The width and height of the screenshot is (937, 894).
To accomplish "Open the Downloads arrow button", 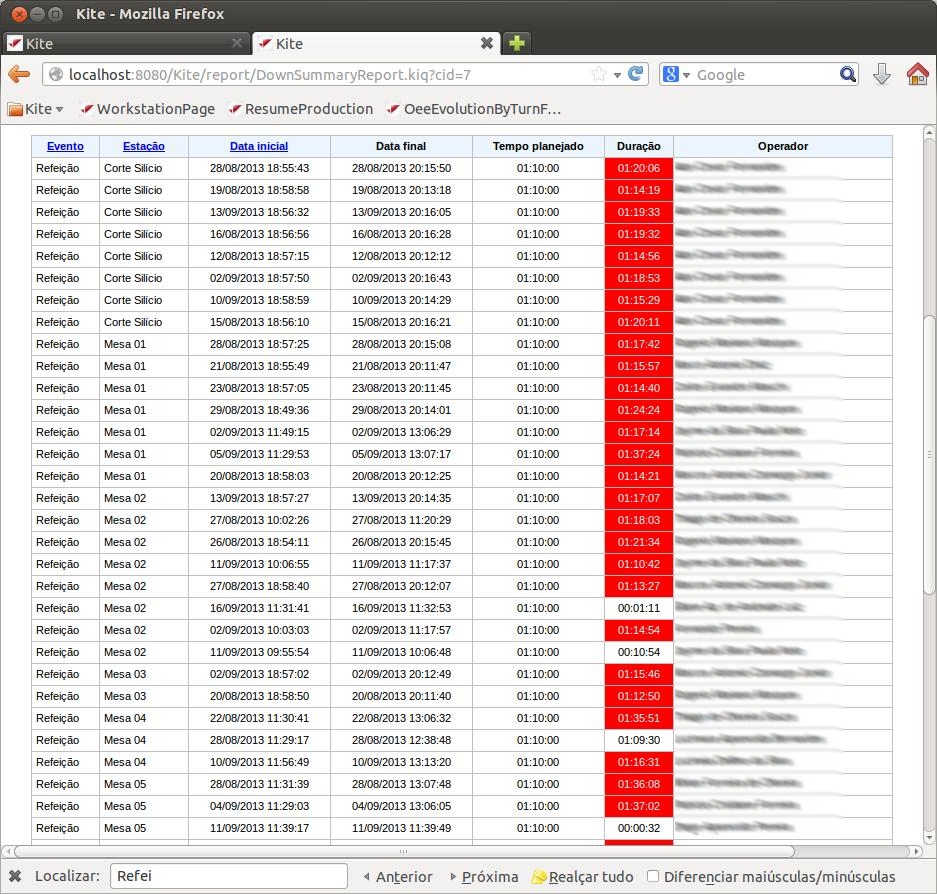I will pos(882,74).
